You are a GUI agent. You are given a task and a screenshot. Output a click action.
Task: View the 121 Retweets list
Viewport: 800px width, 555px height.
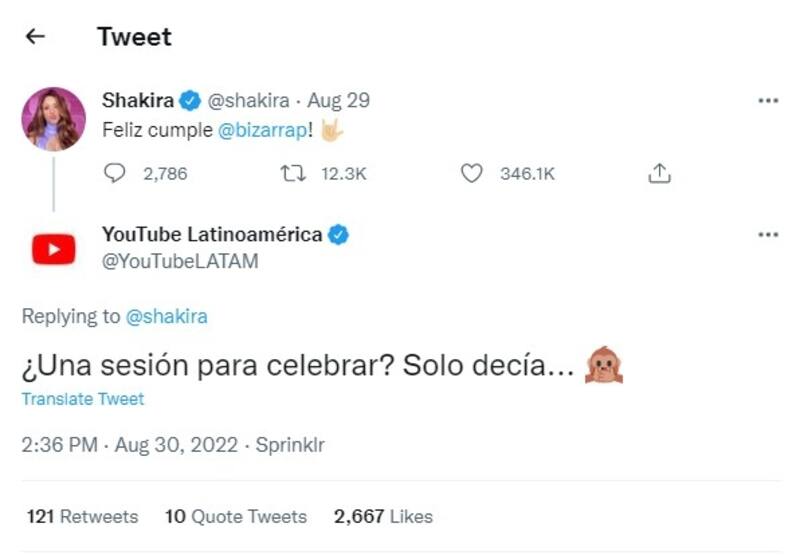(83, 517)
